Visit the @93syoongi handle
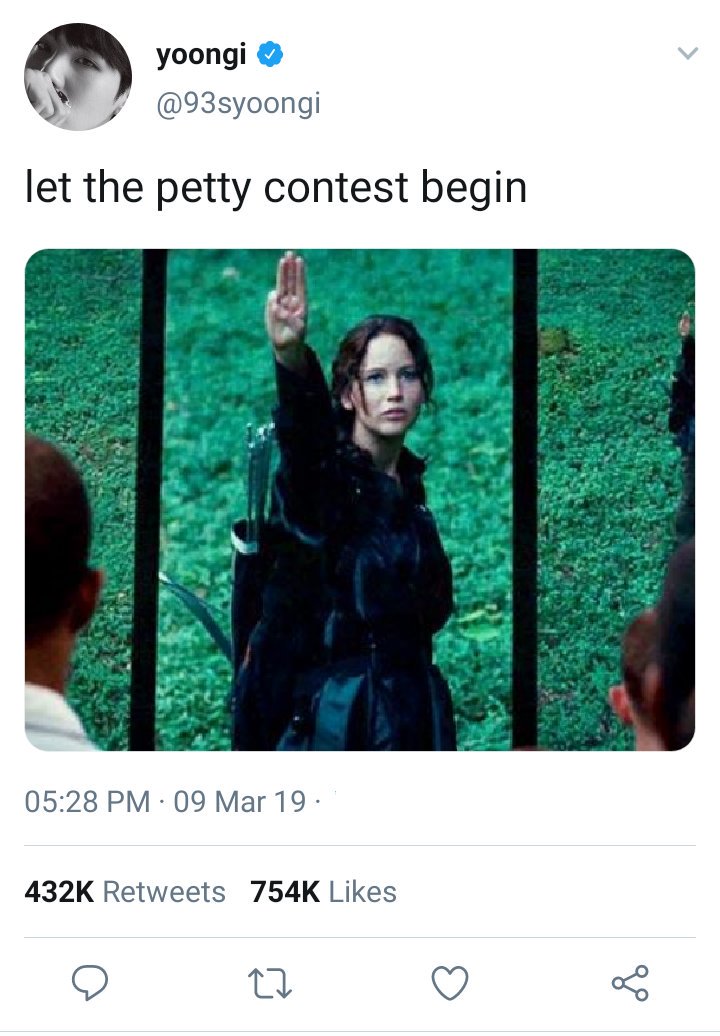The width and height of the screenshot is (720, 1036). click(x=238, y=104)
